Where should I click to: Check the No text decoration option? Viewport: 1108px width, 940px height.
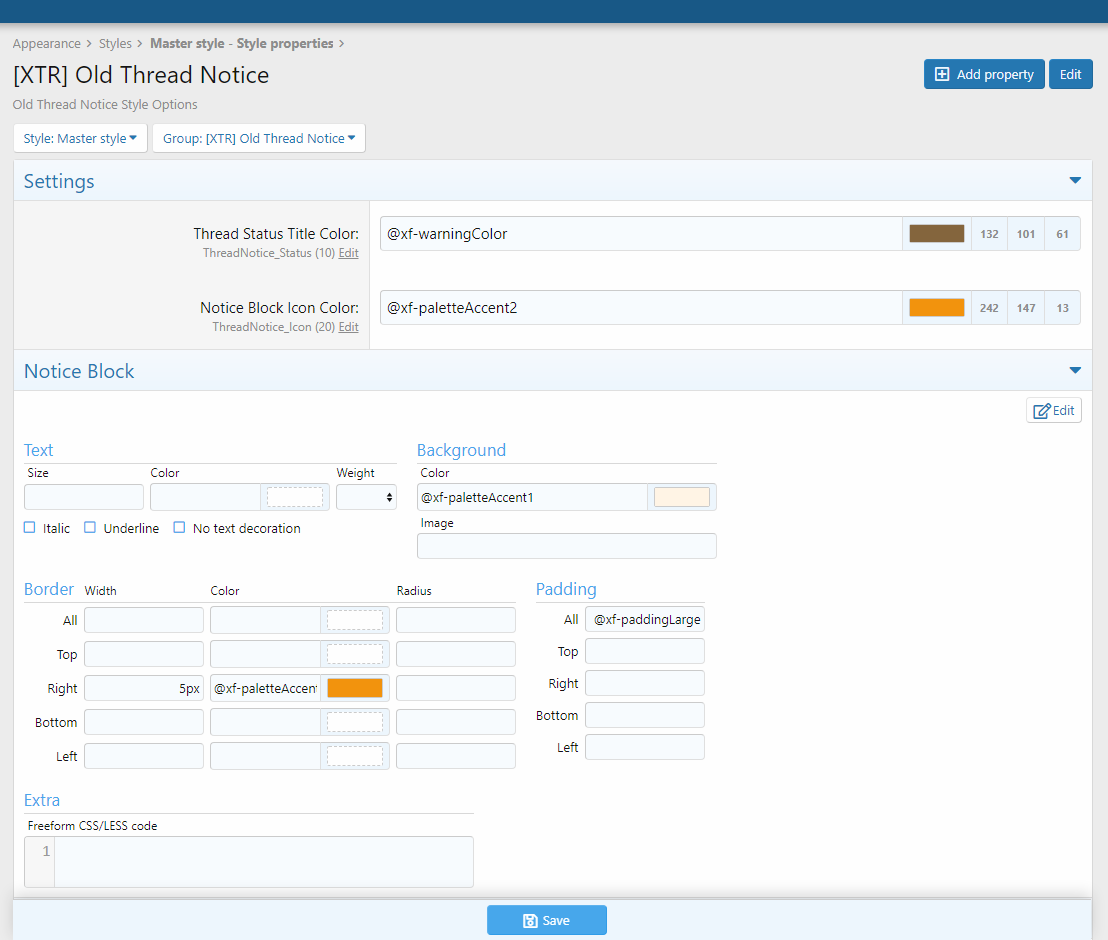pyautogui.click(x=179, y=528)
